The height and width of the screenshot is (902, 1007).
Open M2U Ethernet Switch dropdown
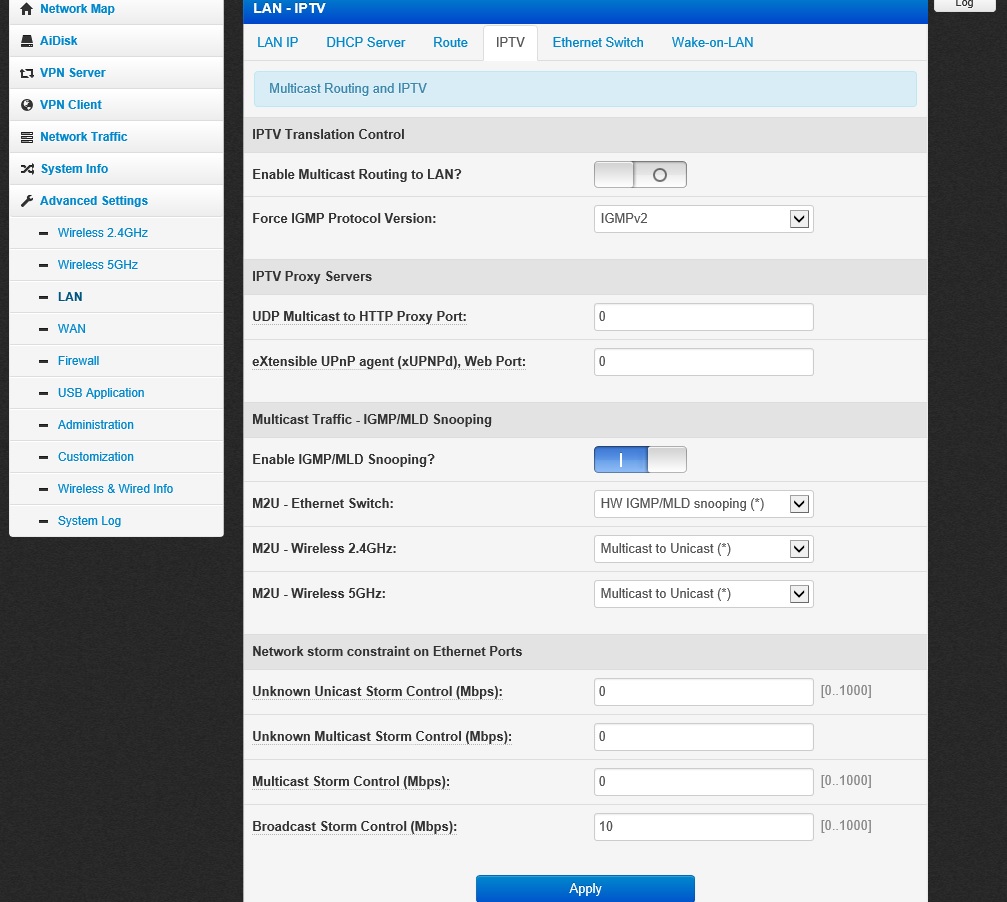703,504
